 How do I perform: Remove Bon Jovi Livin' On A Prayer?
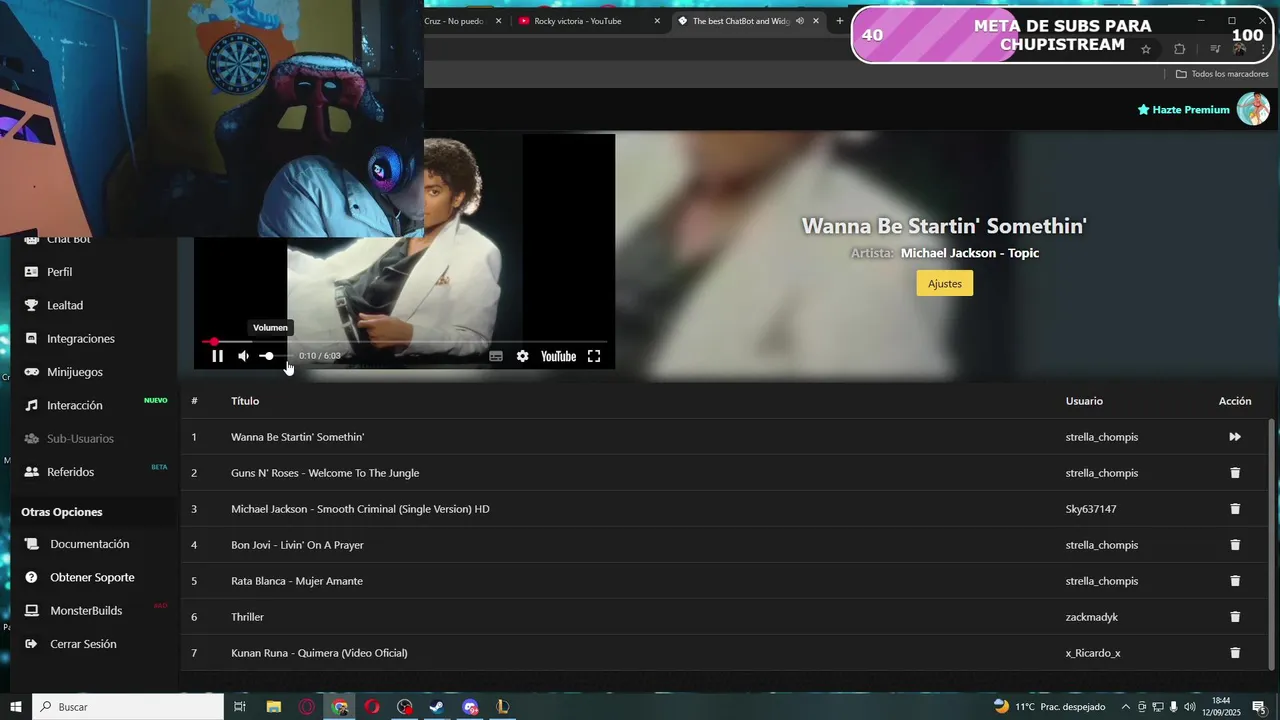tap(1235, 545)
